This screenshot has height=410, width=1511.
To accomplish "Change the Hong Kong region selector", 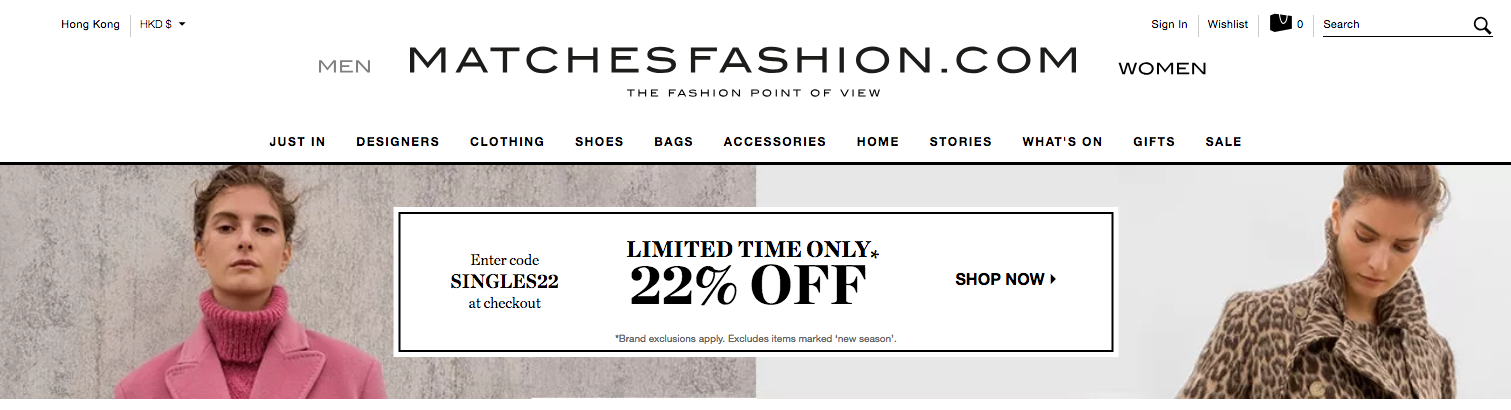I will 90,24.
